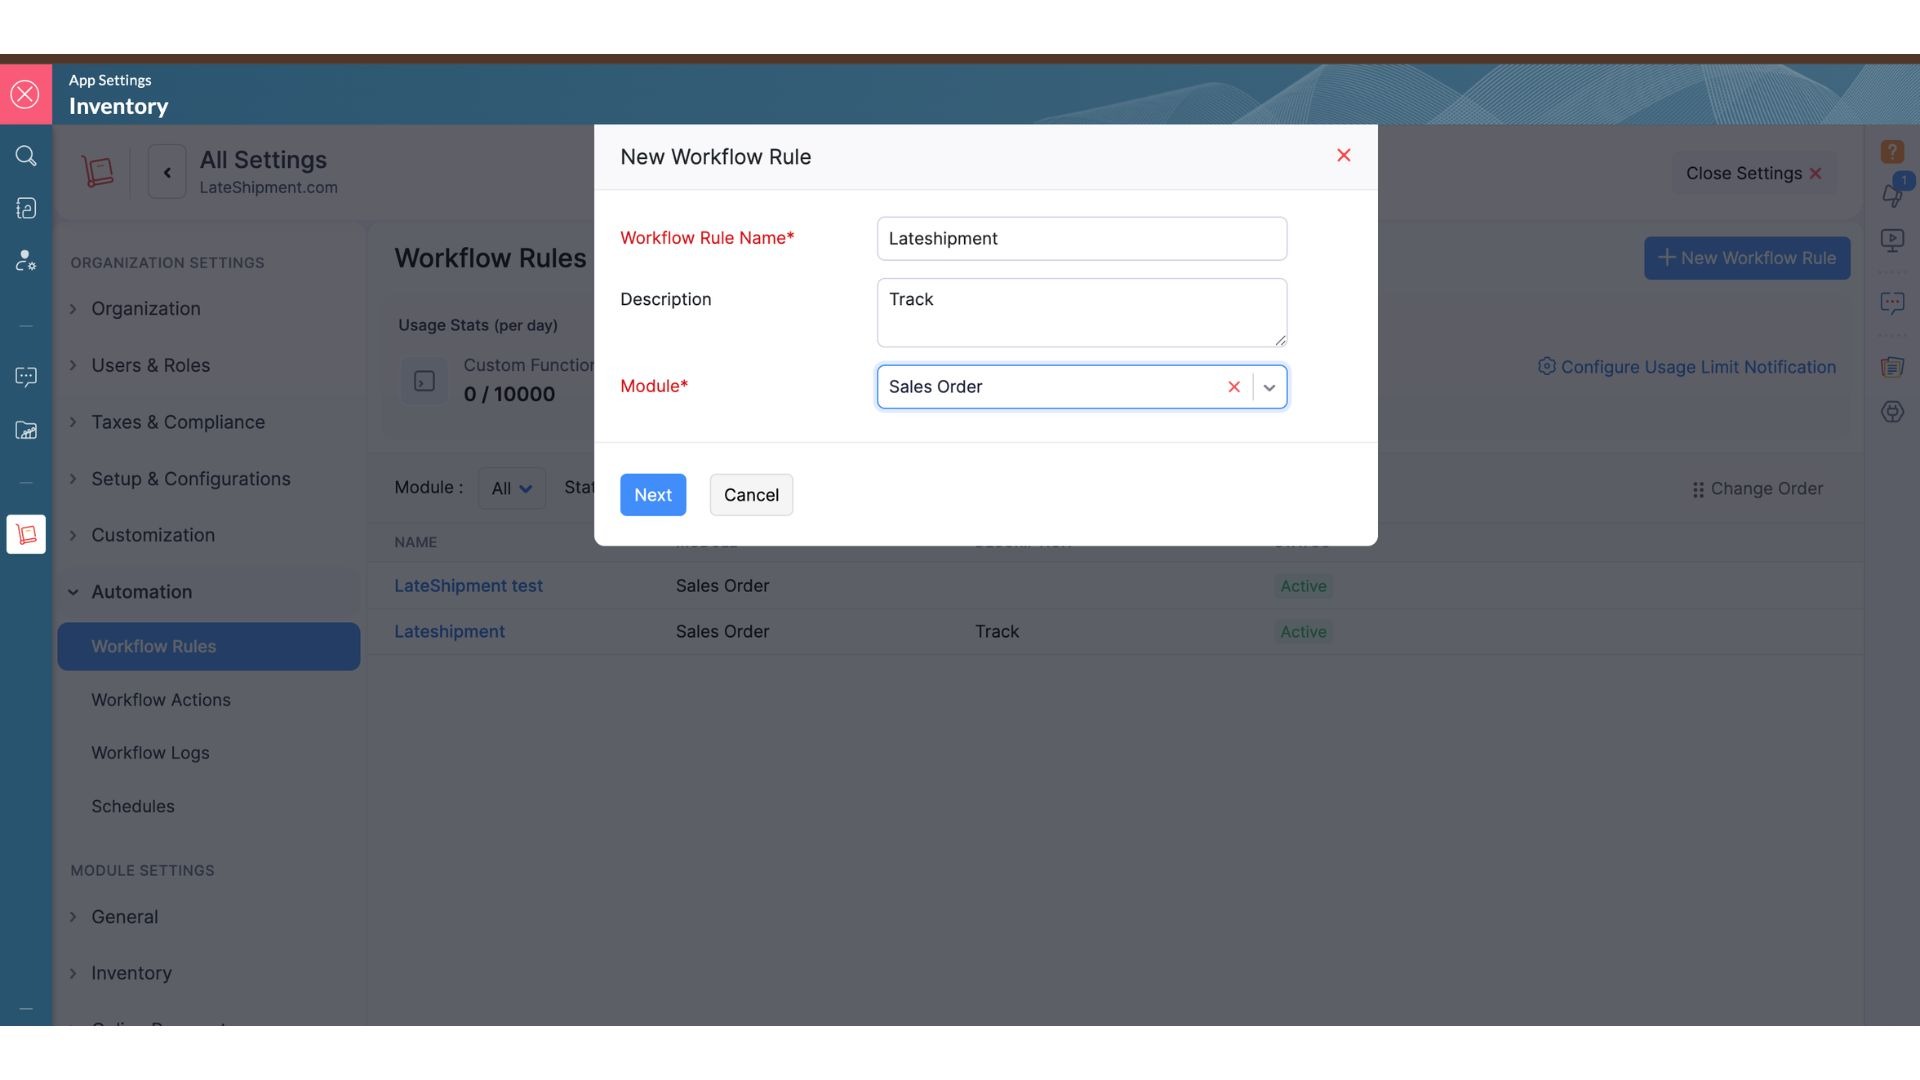Open the notifications megaphone icon

1892,195
